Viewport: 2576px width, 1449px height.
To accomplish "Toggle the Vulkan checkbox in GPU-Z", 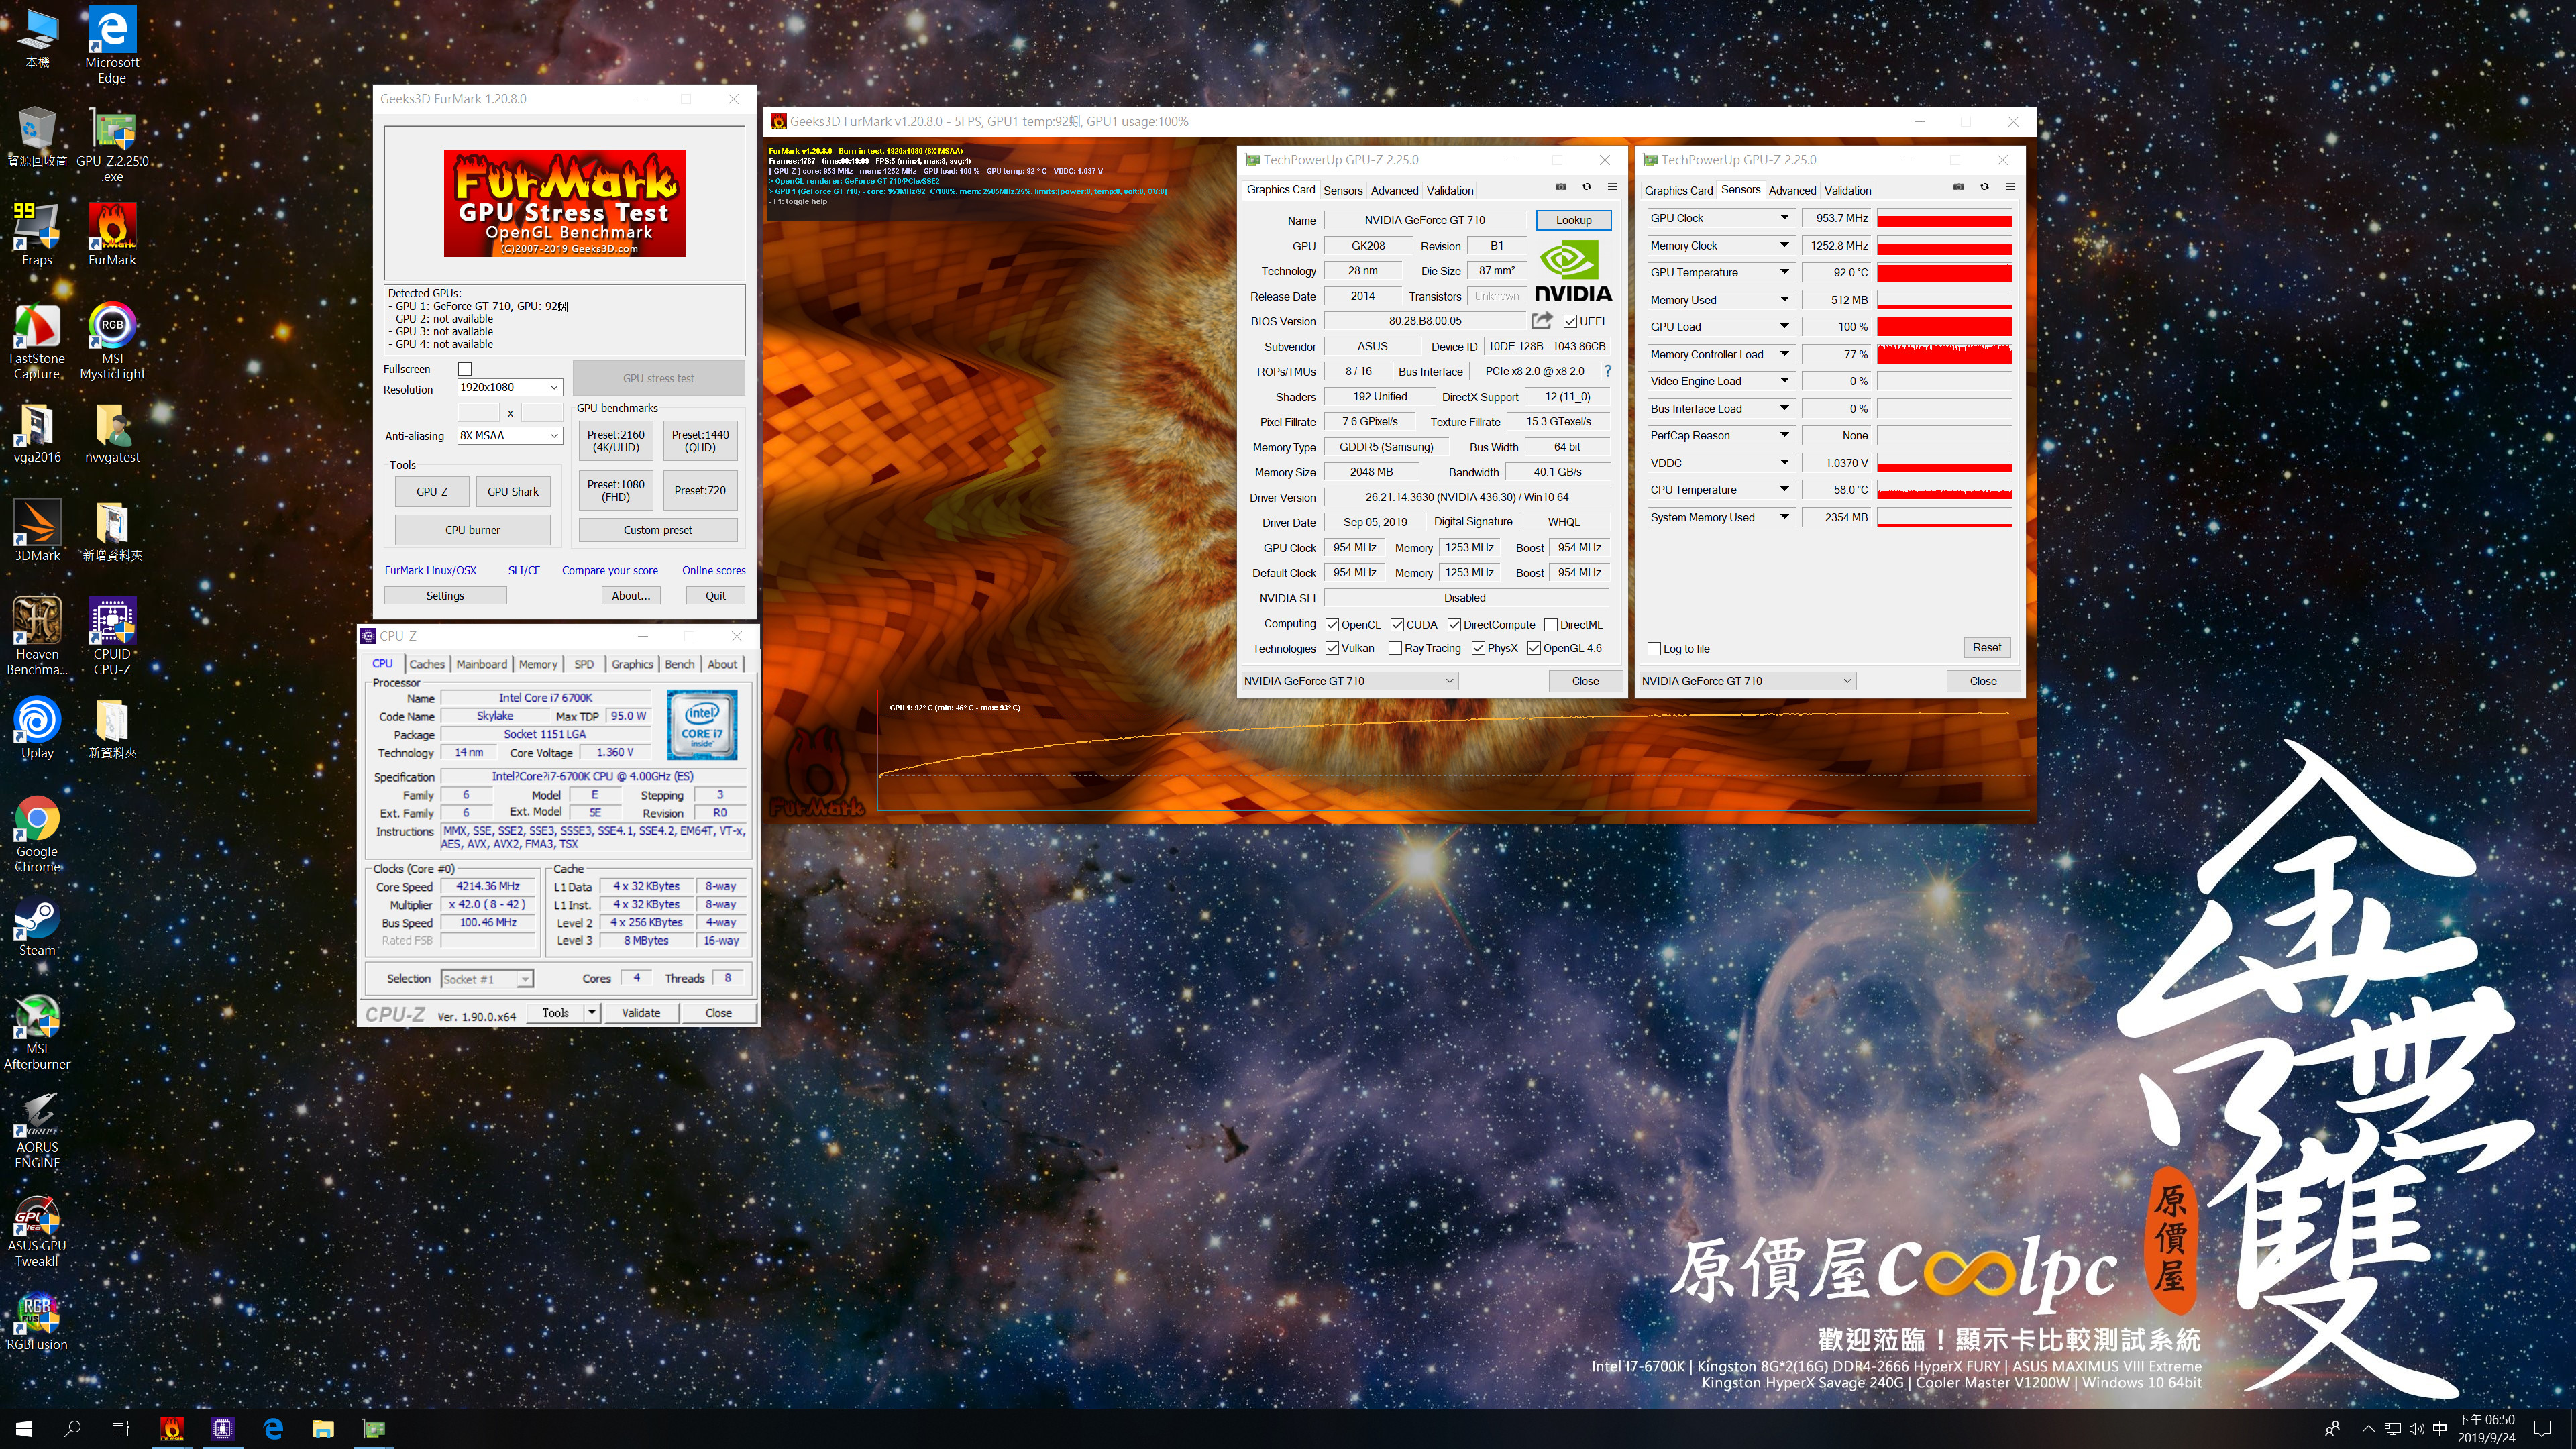I will (x=1332, y=648).
